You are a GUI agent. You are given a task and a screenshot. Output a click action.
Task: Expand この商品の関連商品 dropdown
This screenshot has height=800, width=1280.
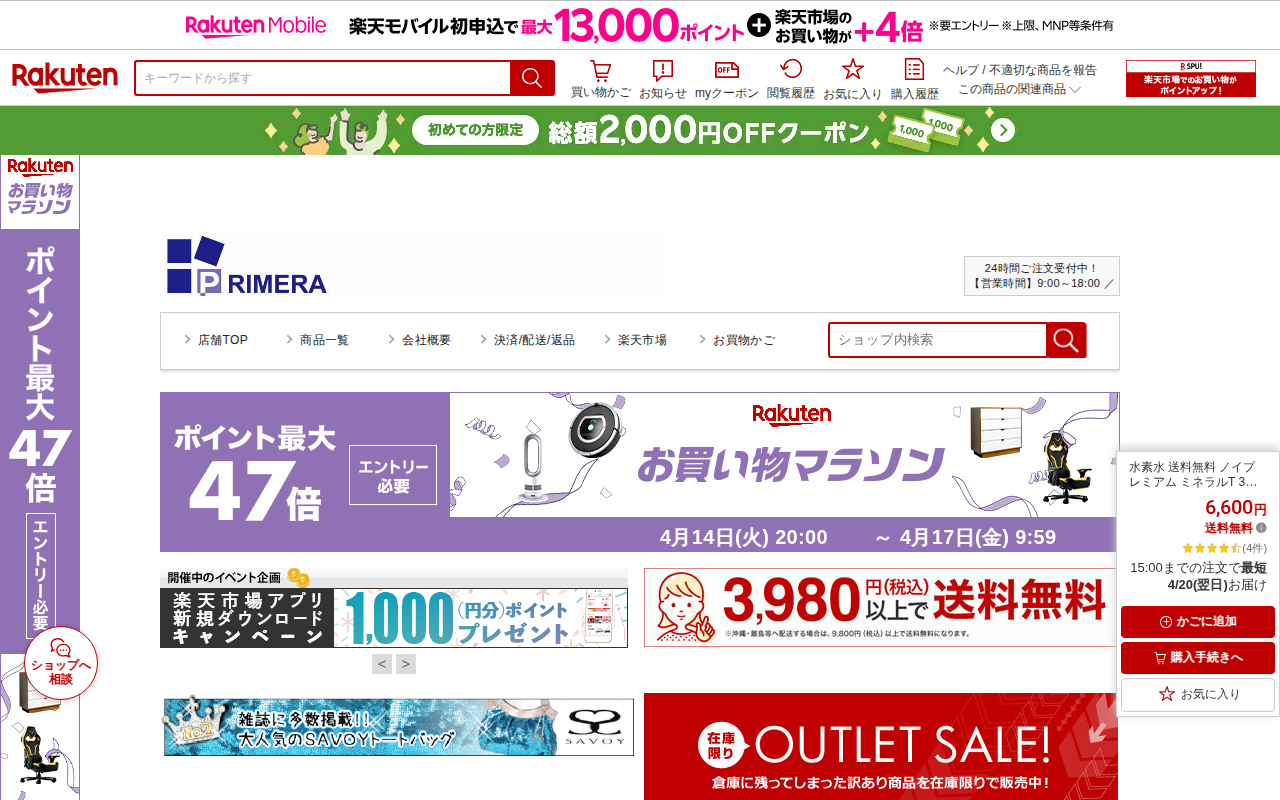pos(1019,89)
